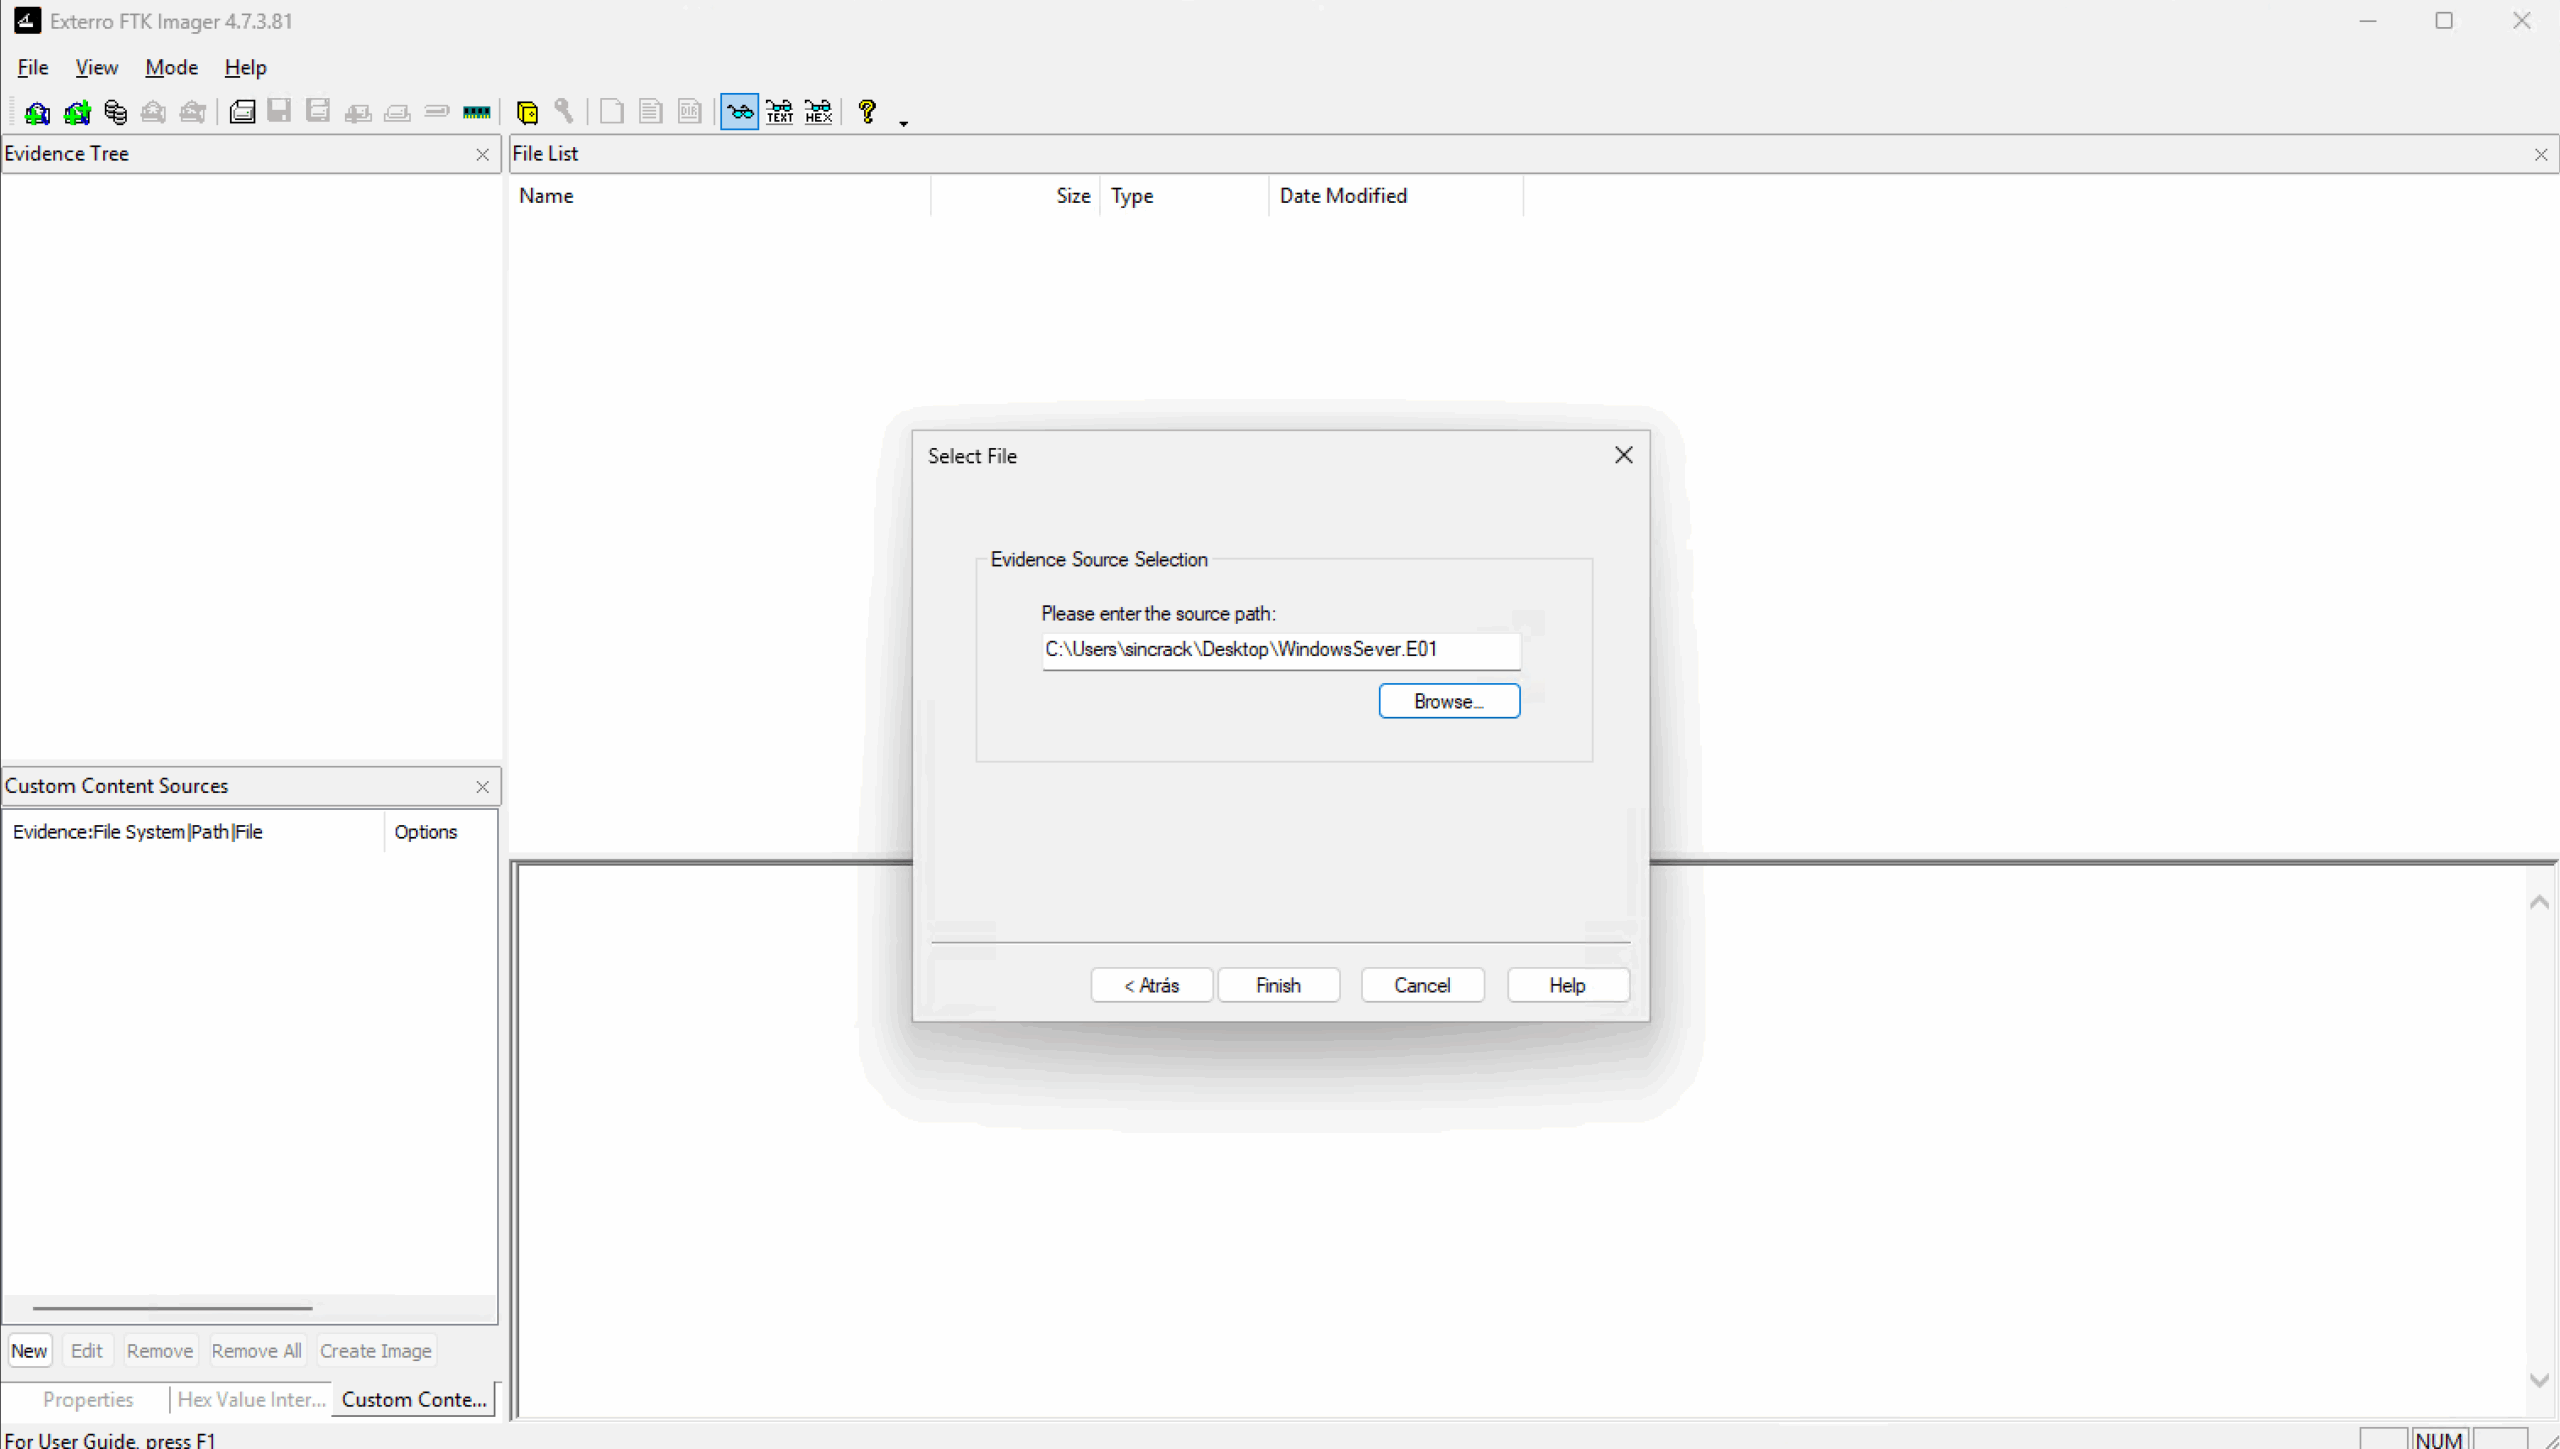Click the Add All Attached Devices icon

pos(77,112)
